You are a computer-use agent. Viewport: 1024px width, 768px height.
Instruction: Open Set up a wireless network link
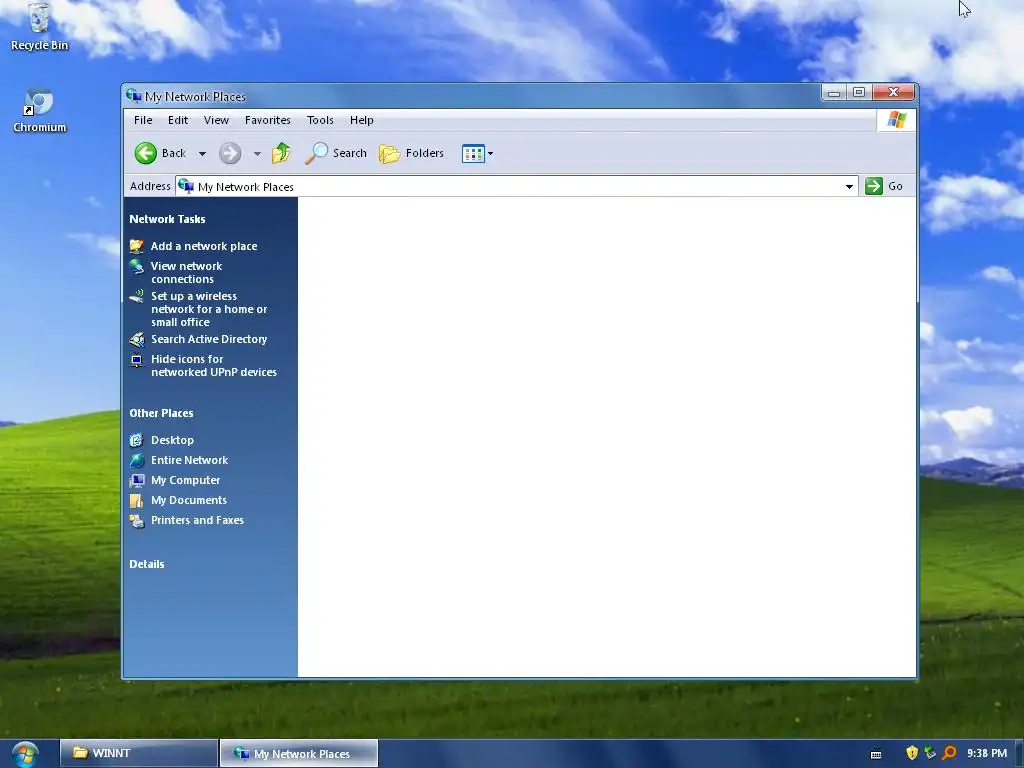click(209, 309)
